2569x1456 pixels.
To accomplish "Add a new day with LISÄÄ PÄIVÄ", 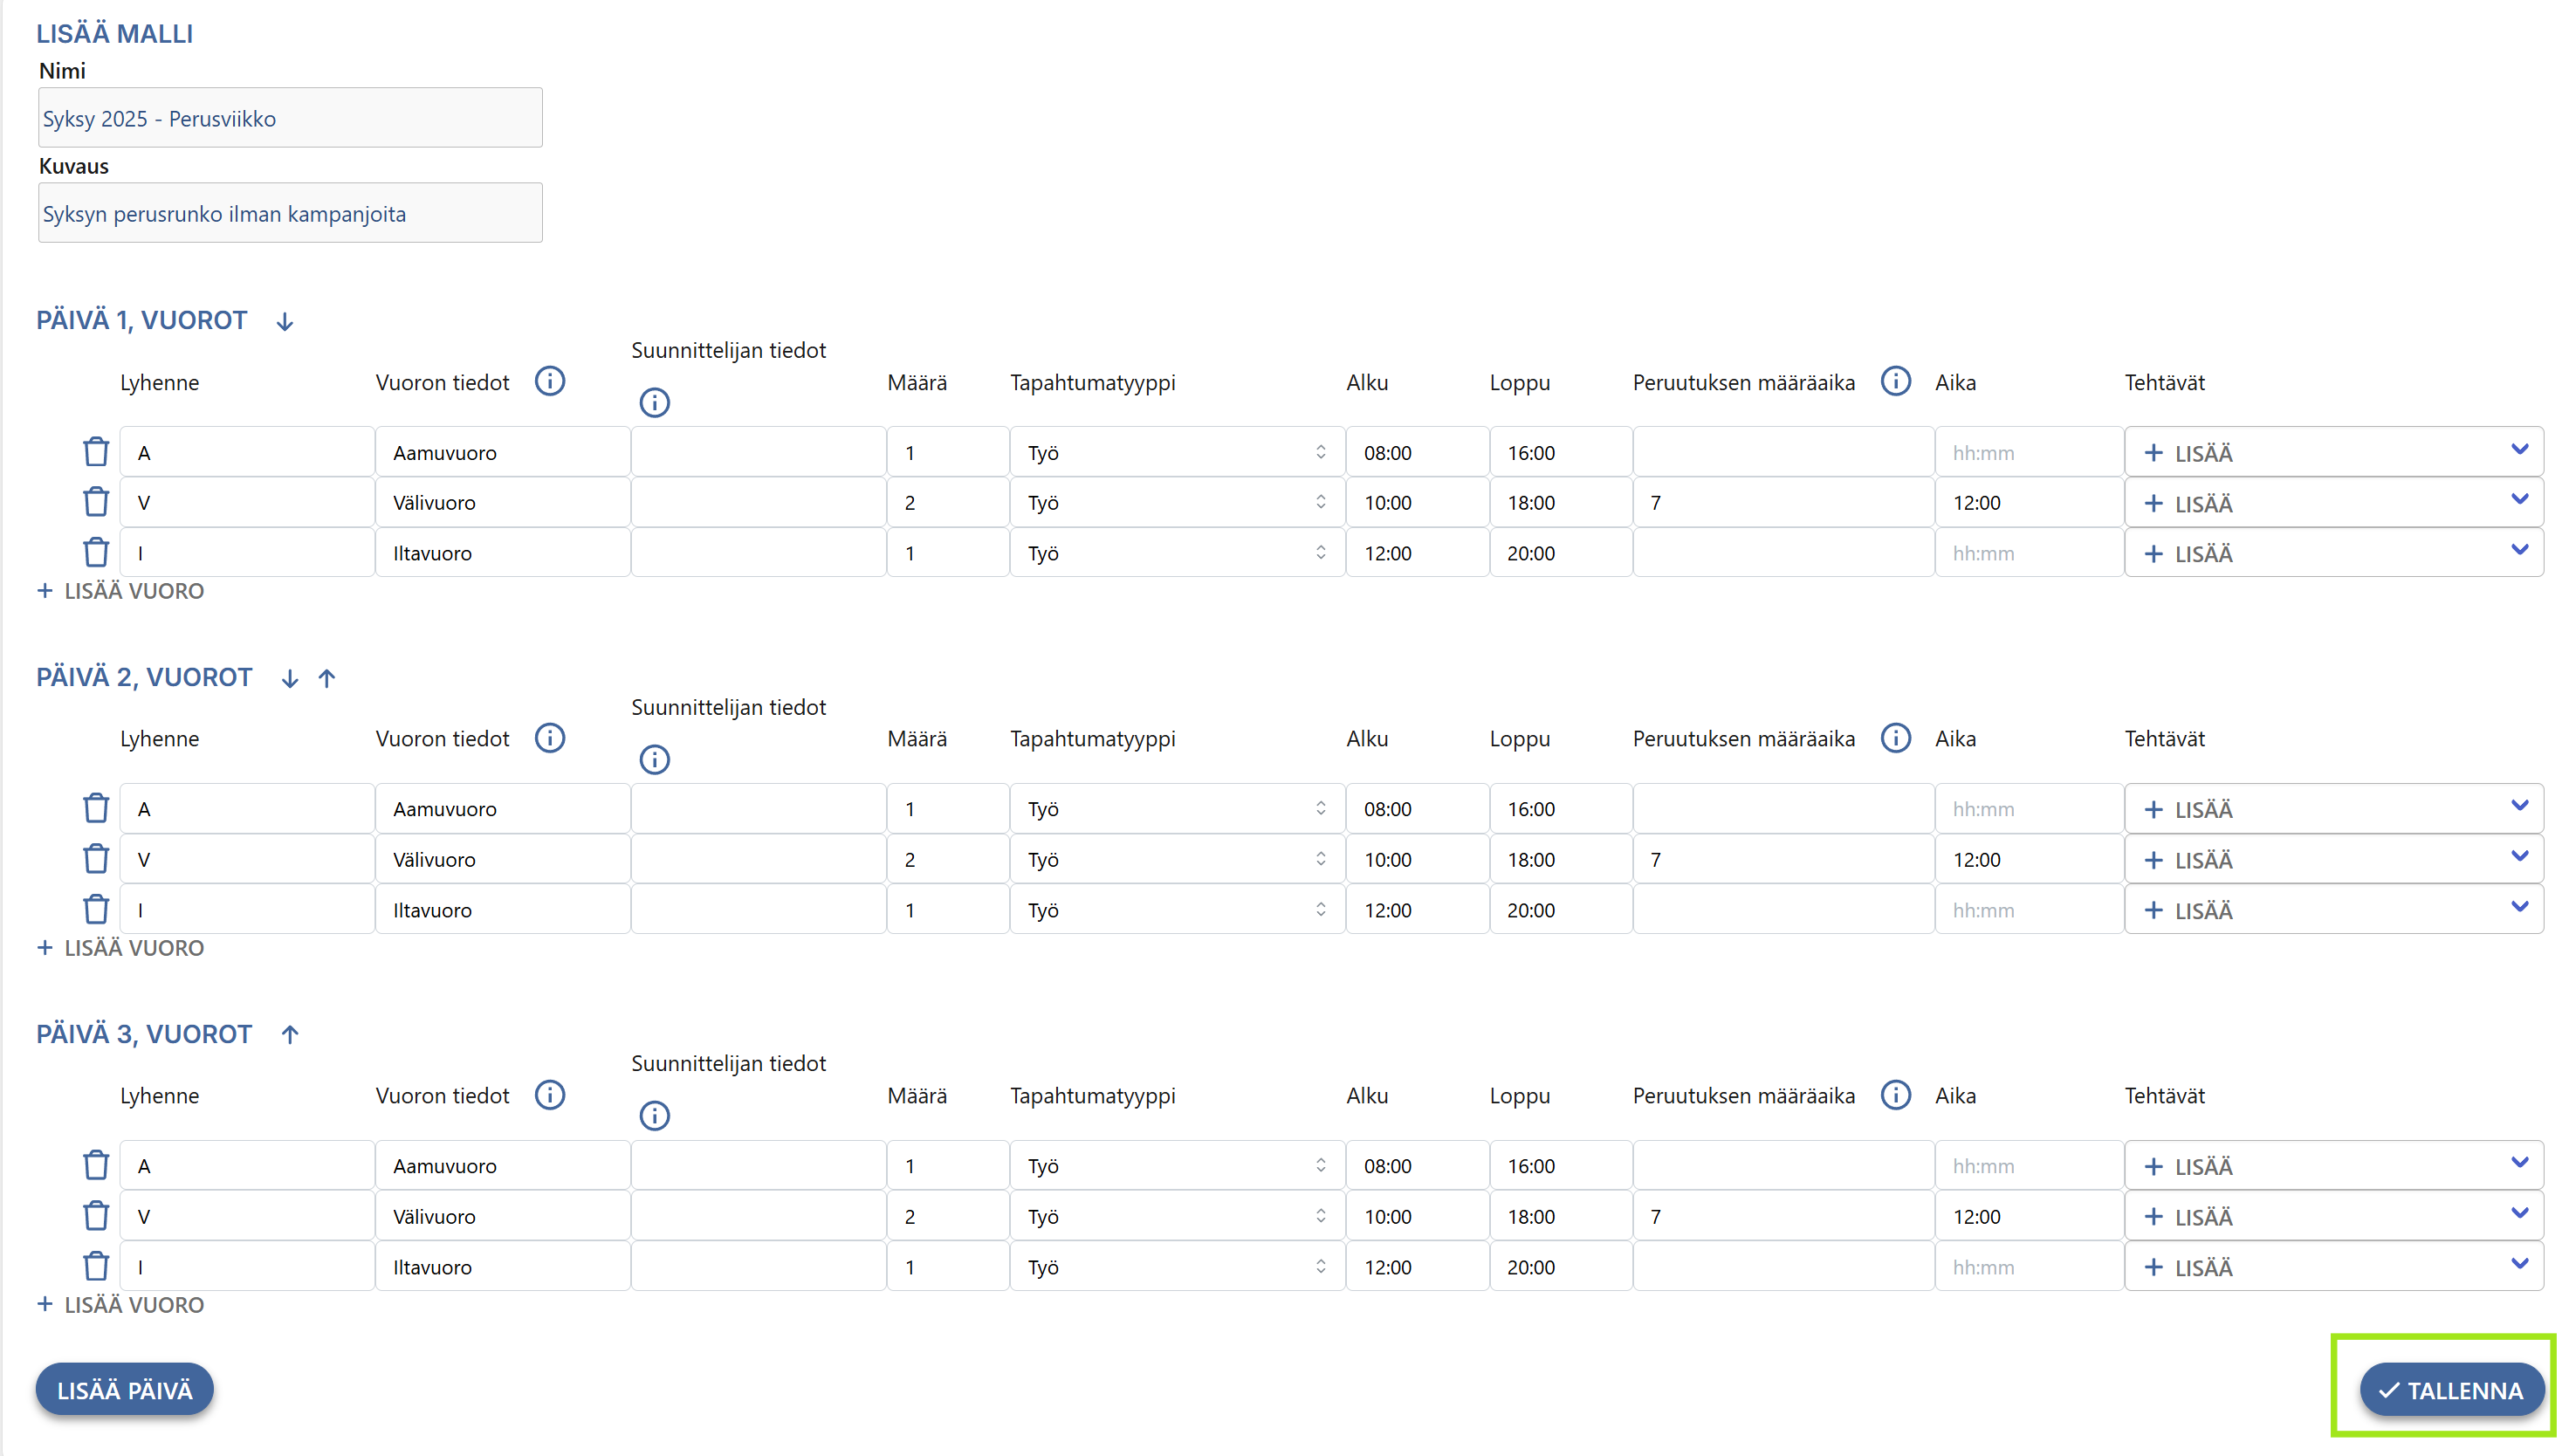I will pos(124,1389).
